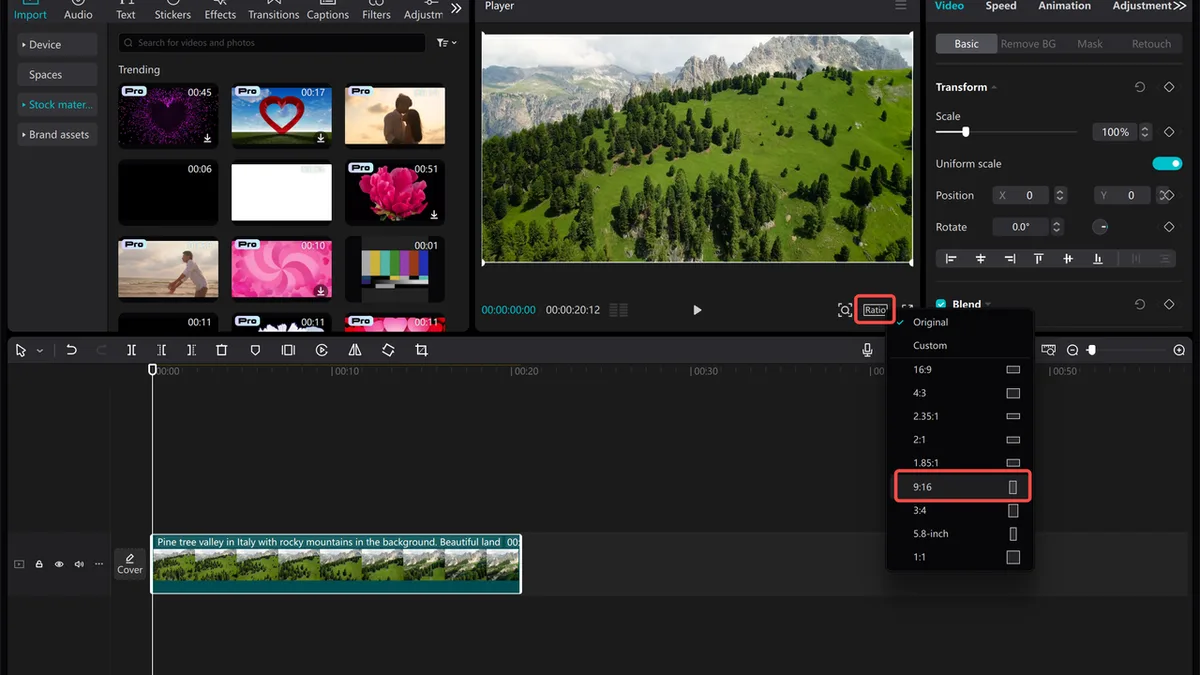Click the timeline zoom slider handle
This screenshot has height=675, width=1200.
(1091, 350)
